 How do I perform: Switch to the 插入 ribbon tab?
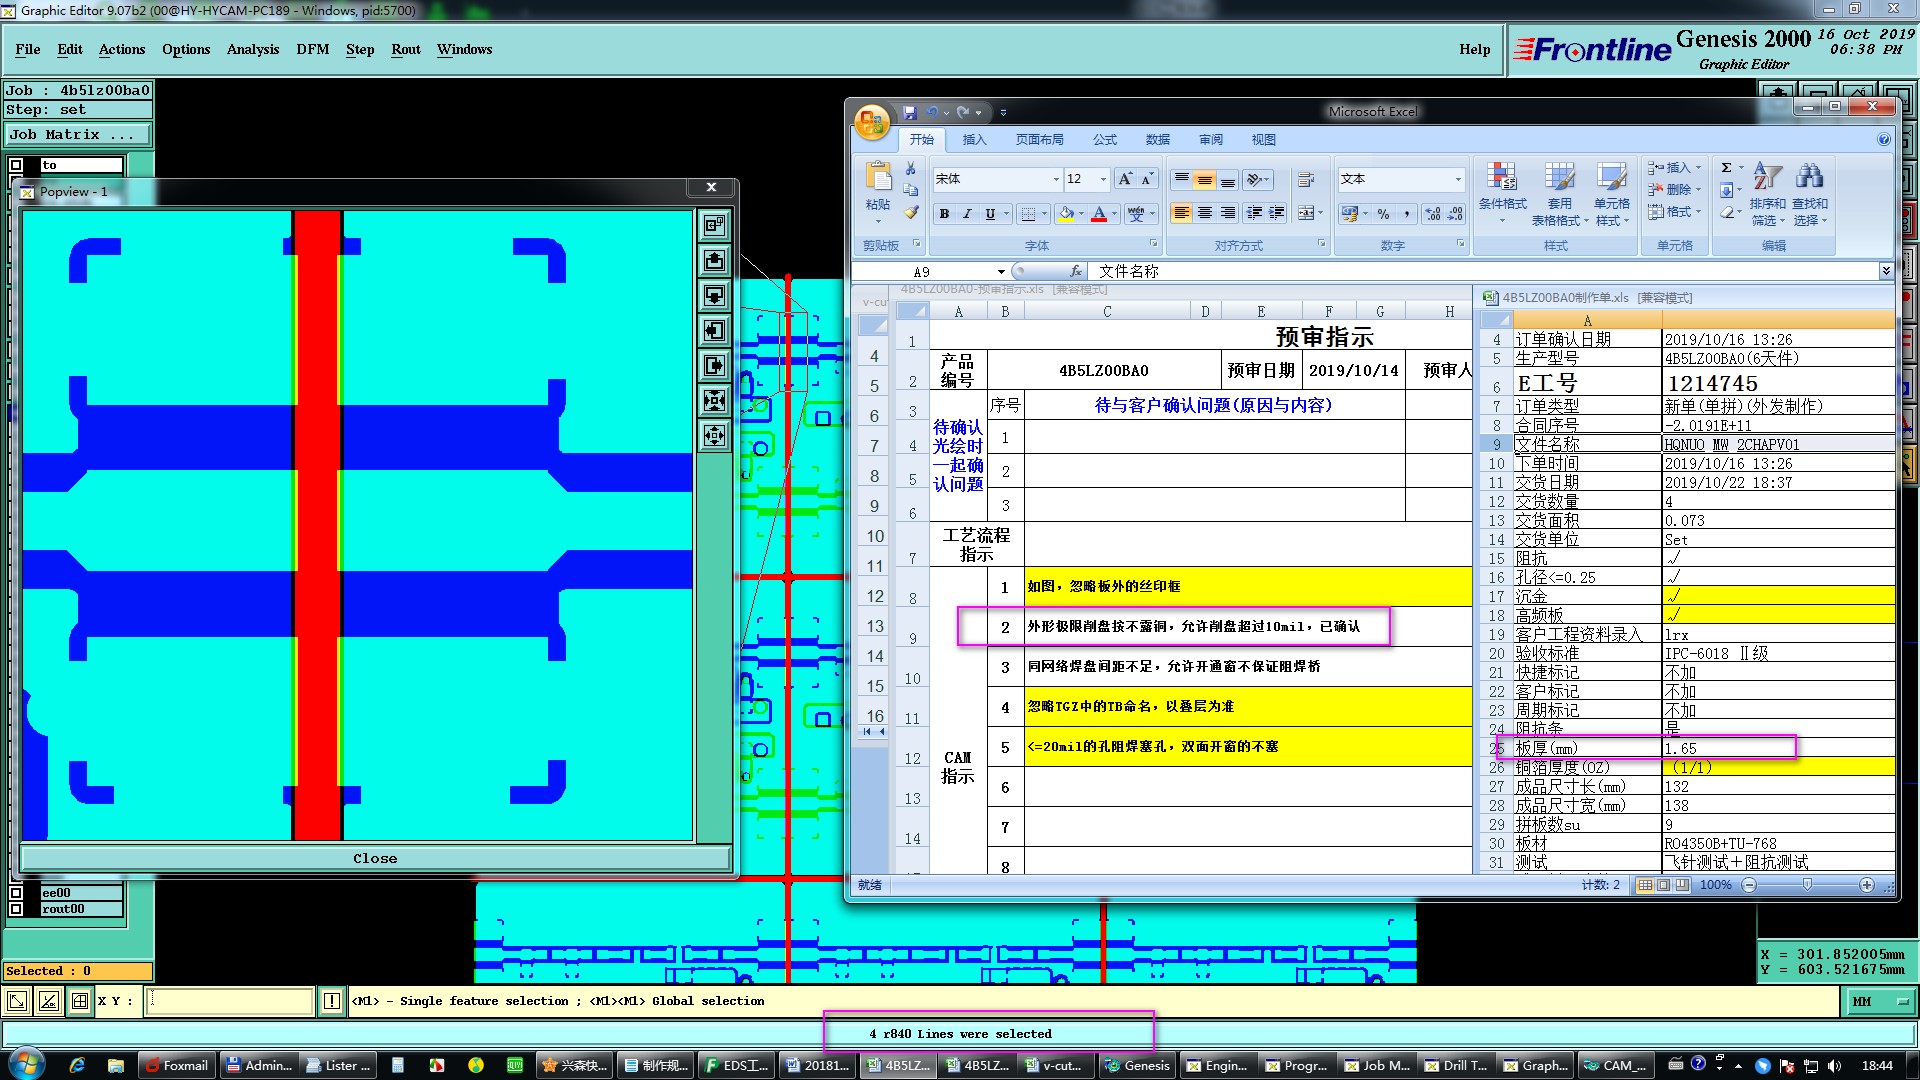pos(974,140)
